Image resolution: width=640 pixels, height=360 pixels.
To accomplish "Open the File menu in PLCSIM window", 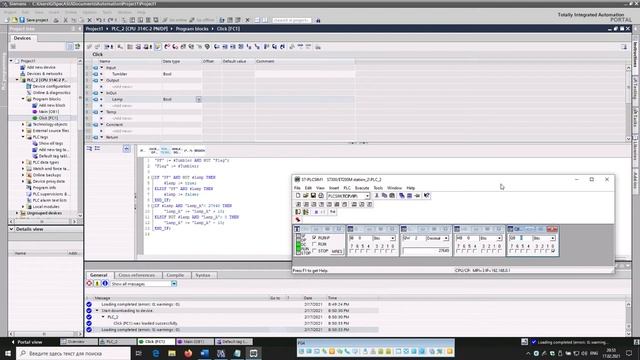I will [x=297, y=188].
